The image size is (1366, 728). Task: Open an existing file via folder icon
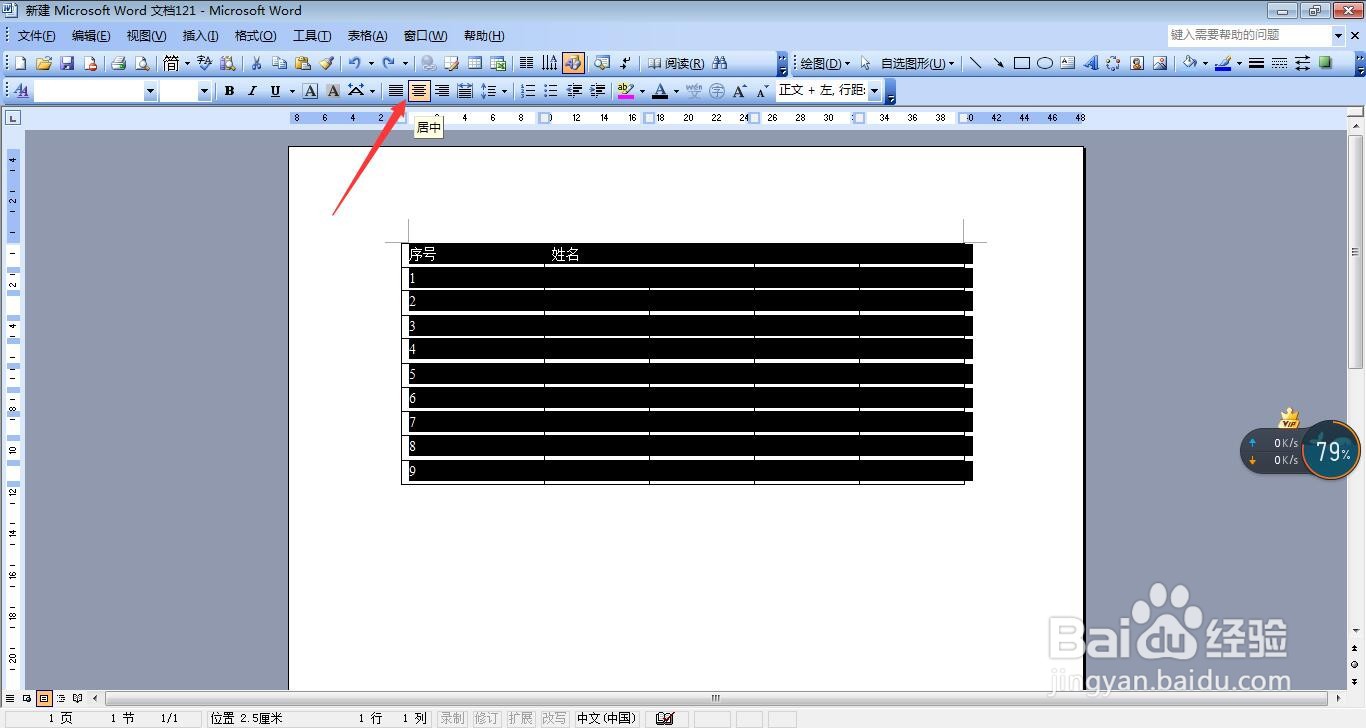[43, 63]
